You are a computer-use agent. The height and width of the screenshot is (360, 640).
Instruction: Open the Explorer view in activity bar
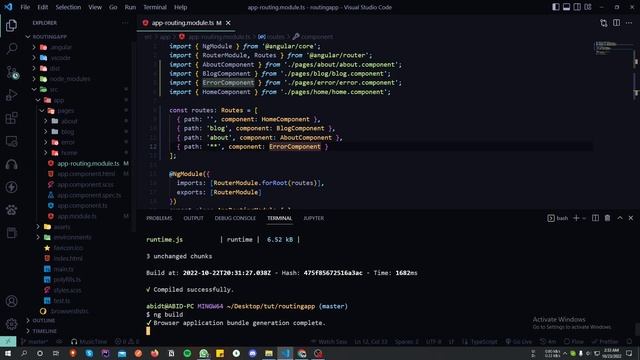(11, 26)
